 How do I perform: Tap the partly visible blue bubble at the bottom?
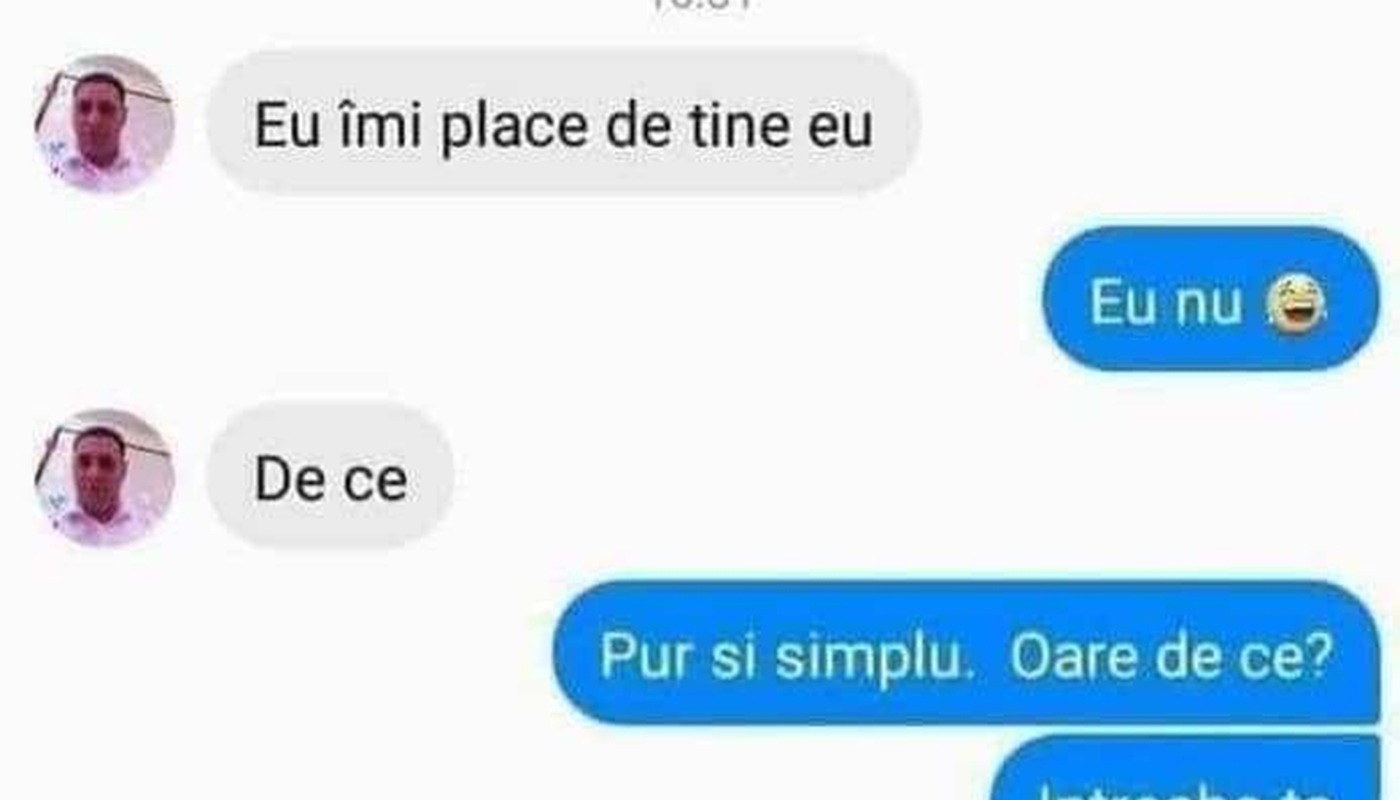[x=1188, y=770]
